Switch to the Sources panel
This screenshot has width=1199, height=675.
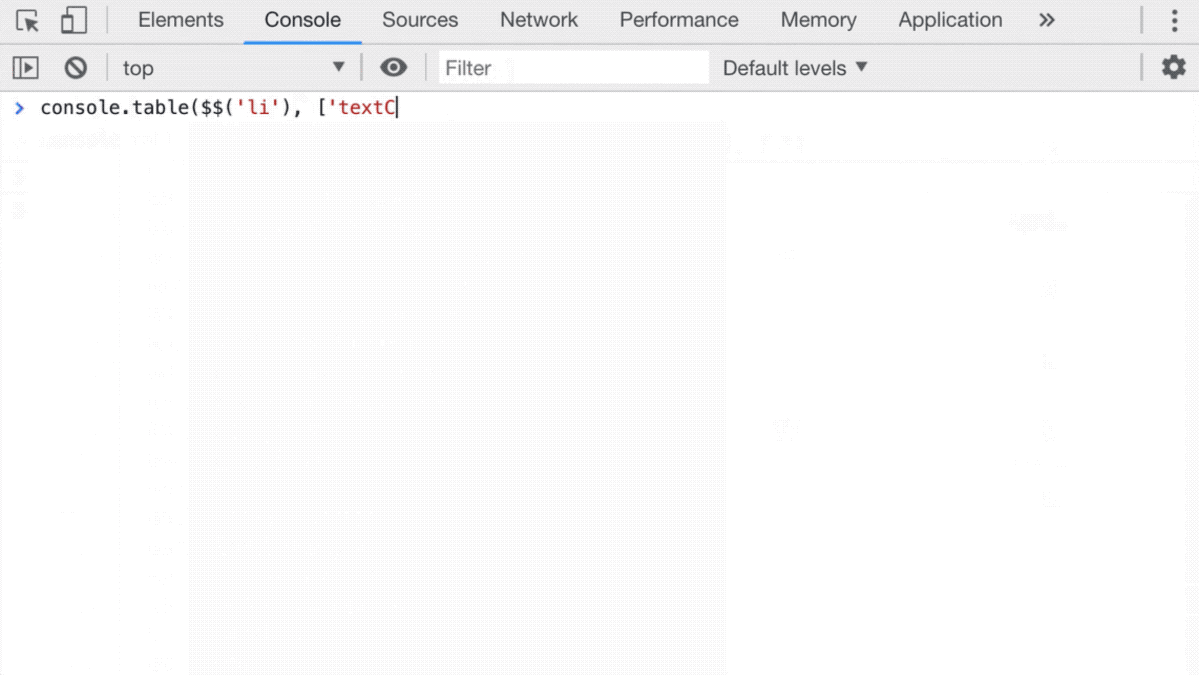[x=419, y=20]
